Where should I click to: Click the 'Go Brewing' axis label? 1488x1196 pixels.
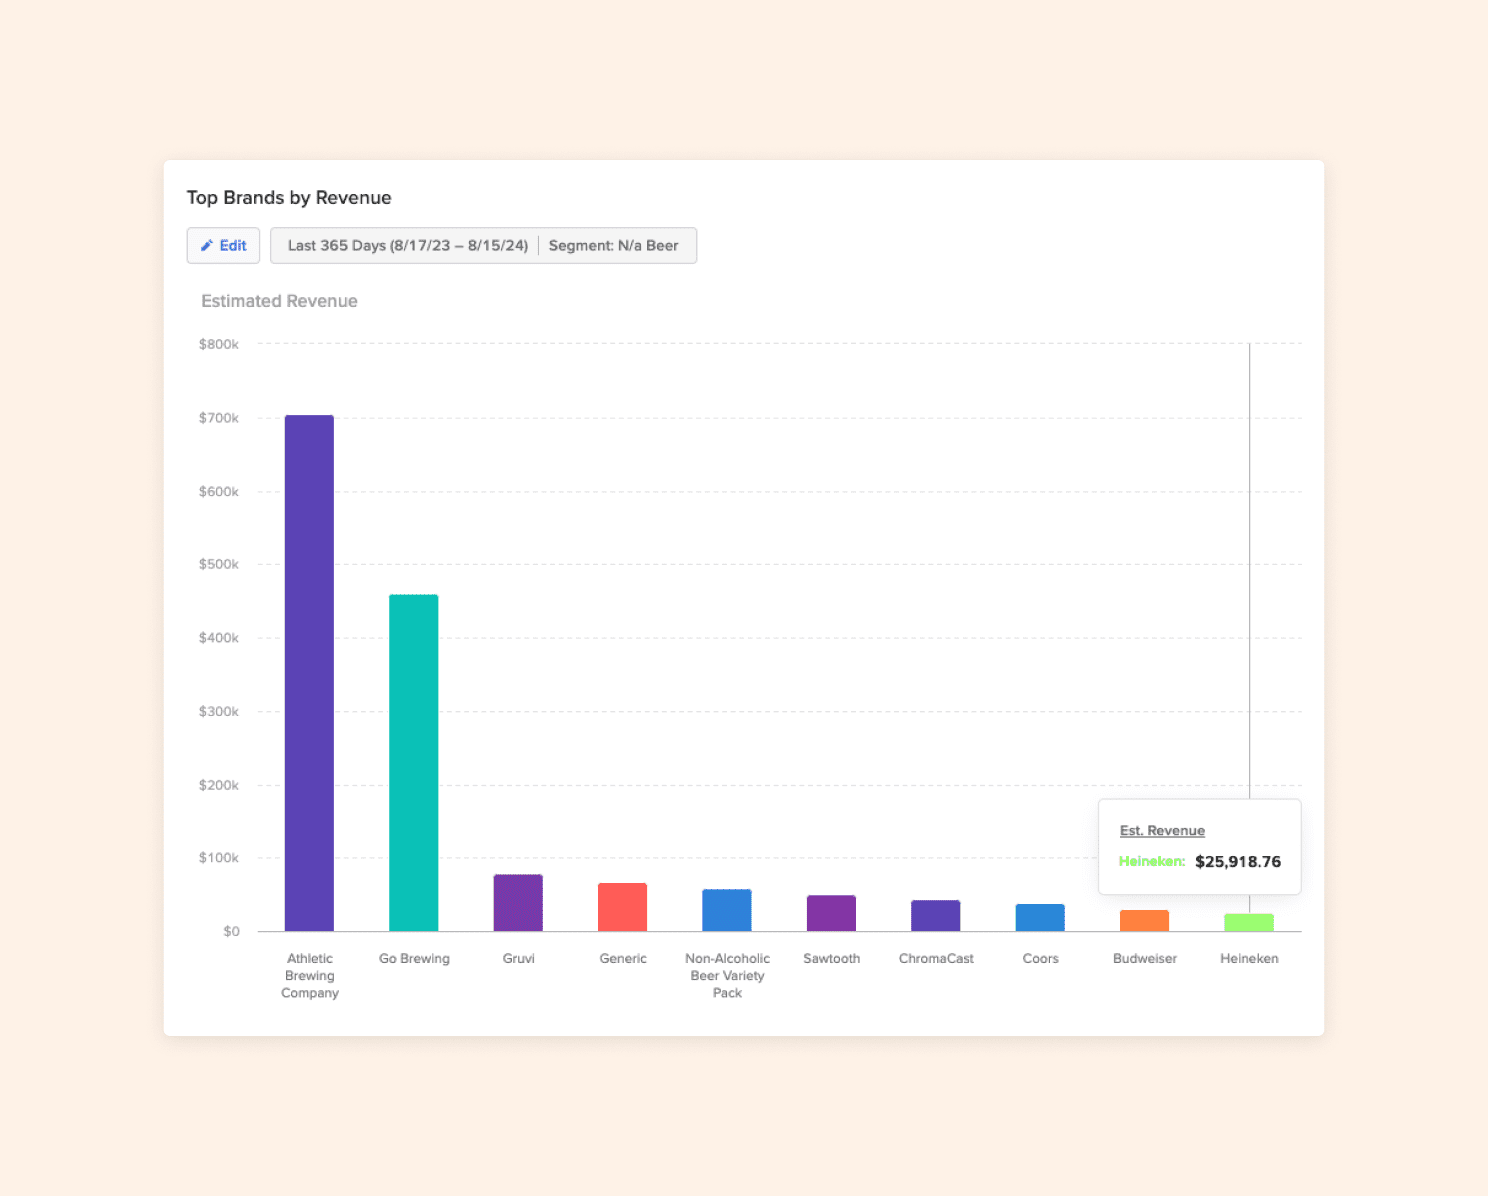[x=414, y=959]
